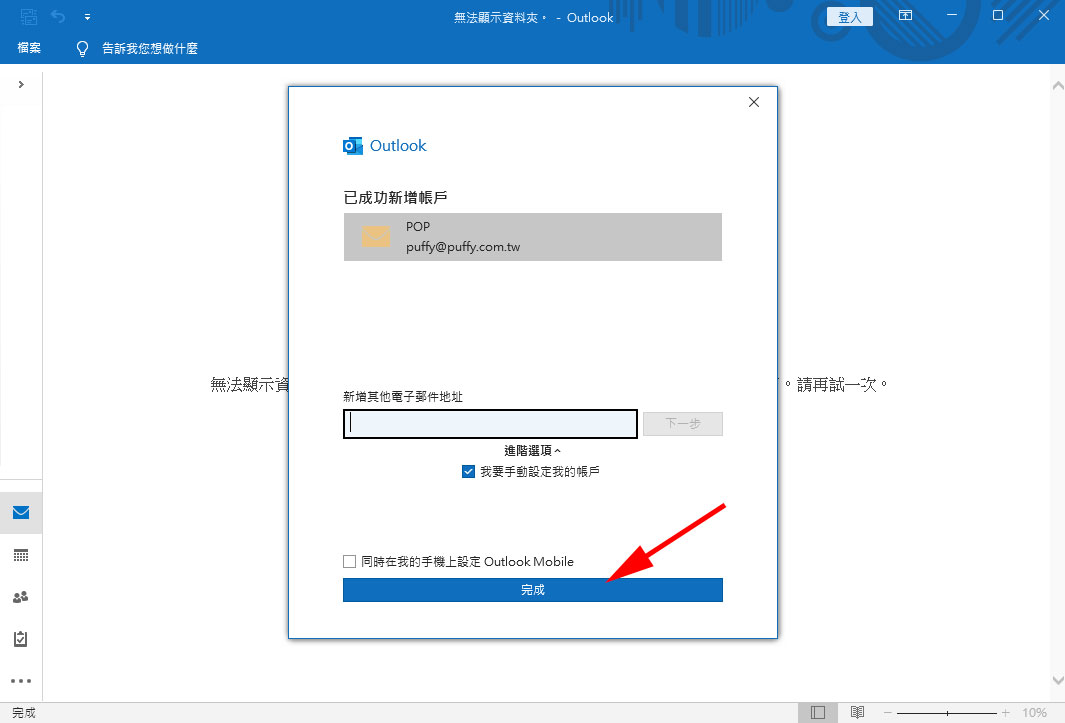Click the send/receive all folders icon
This screenshot has width=1065, height=723.
[x=29, y=16]
